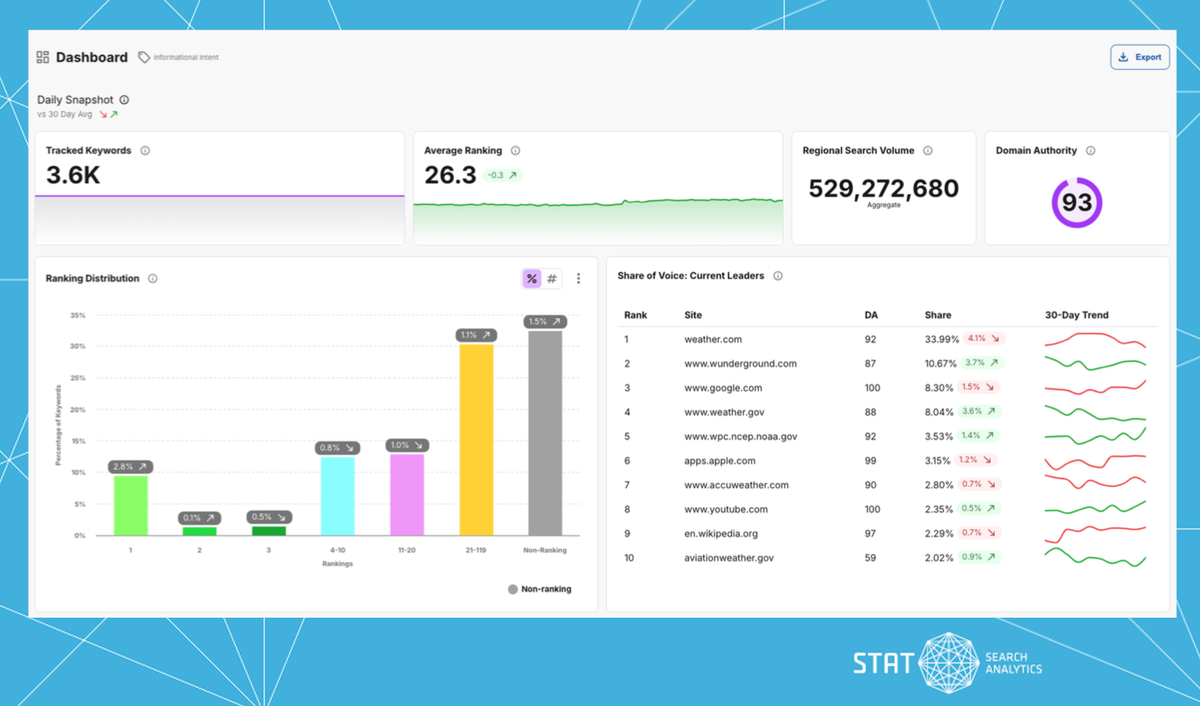Click the Average Ranking info icon

pyautogui.click(x=514, y=150)
